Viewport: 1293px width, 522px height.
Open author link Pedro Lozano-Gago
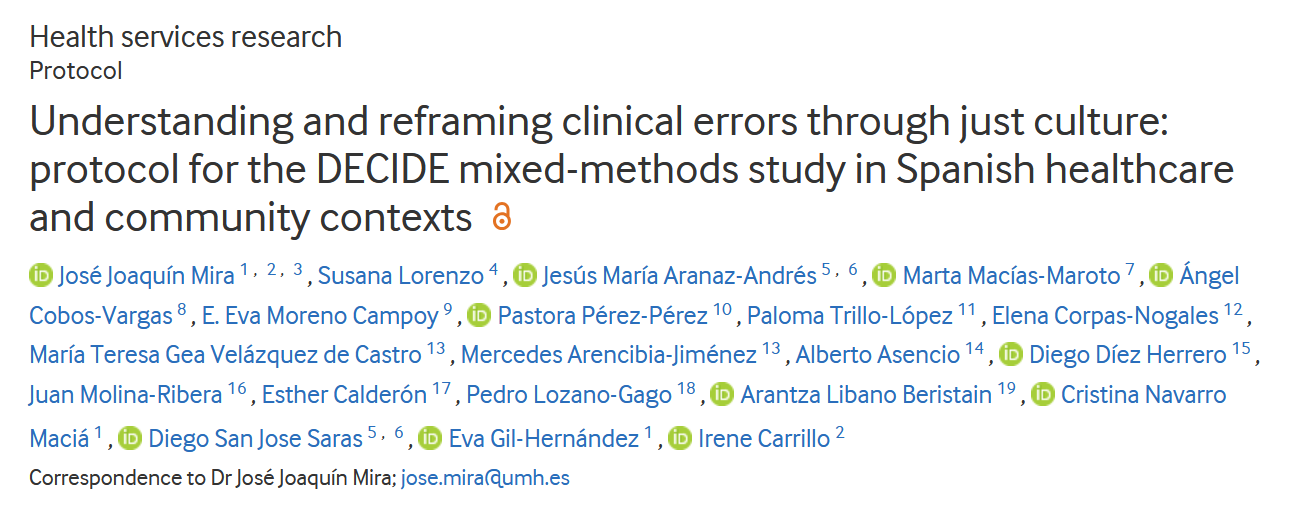pos(569,395)
